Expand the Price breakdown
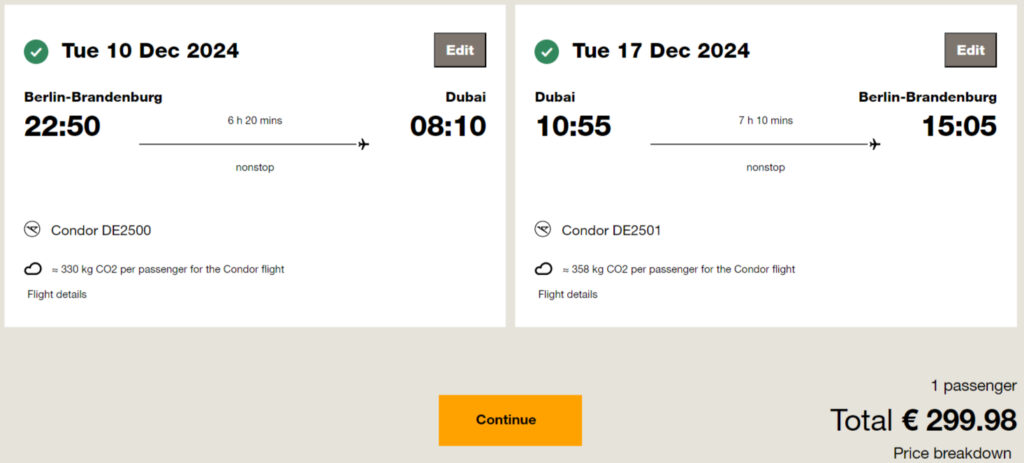Screen dimensions: 1024x463 (x=952, y=453)
